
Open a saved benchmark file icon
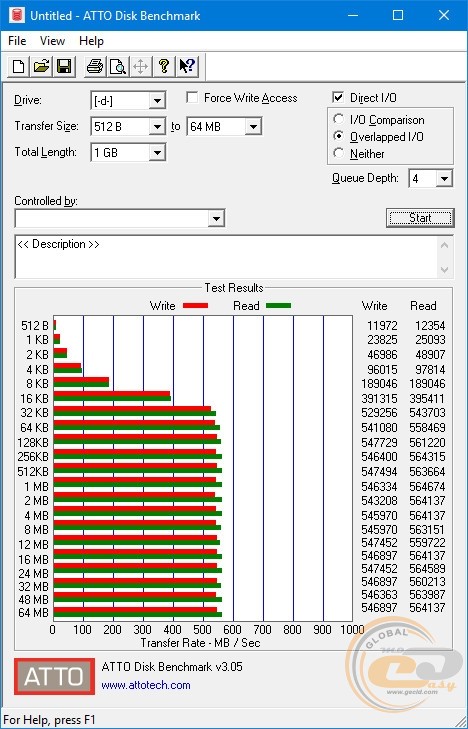pyautogui.click(x=41, y=67)
